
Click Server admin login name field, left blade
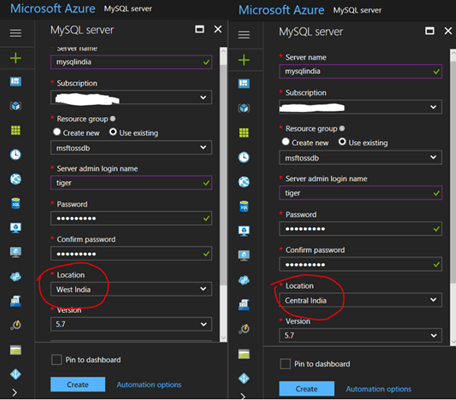click(131, 183)
